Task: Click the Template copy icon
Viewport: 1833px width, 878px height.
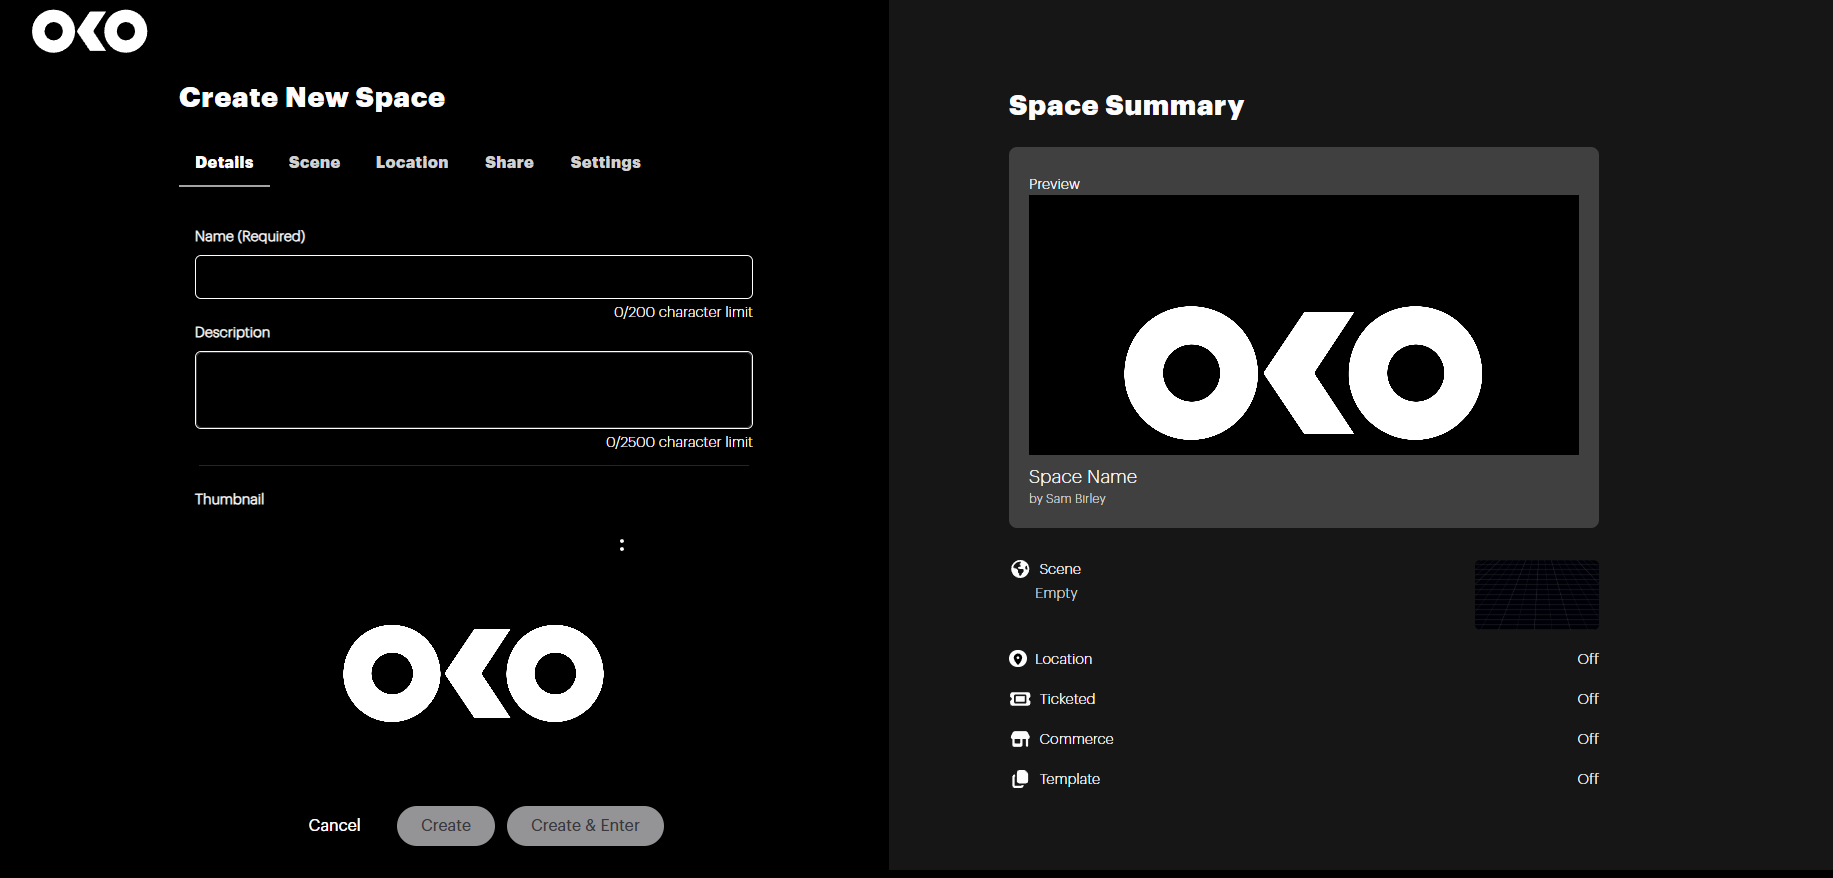Action: 1020,779
